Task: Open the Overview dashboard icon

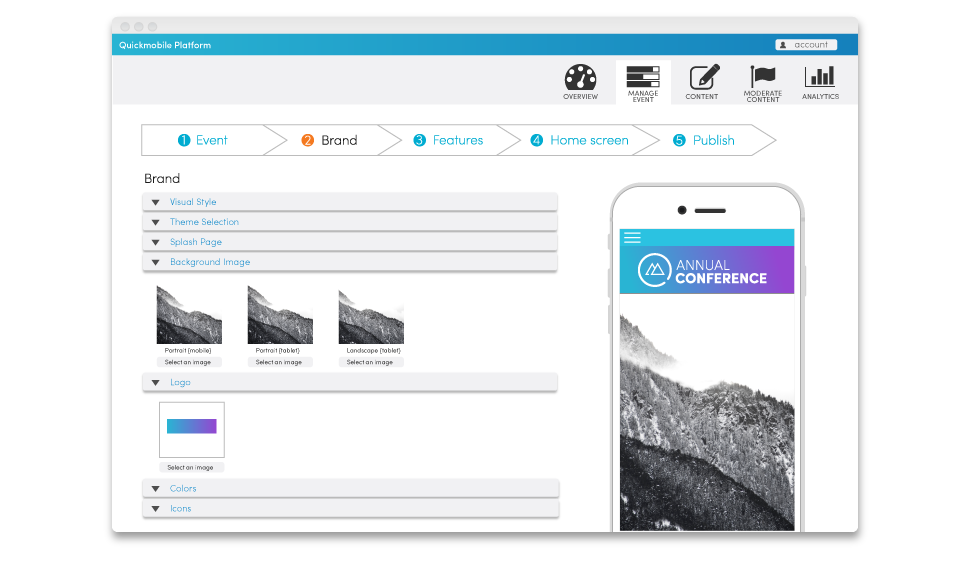Action: tap(580, 81)
